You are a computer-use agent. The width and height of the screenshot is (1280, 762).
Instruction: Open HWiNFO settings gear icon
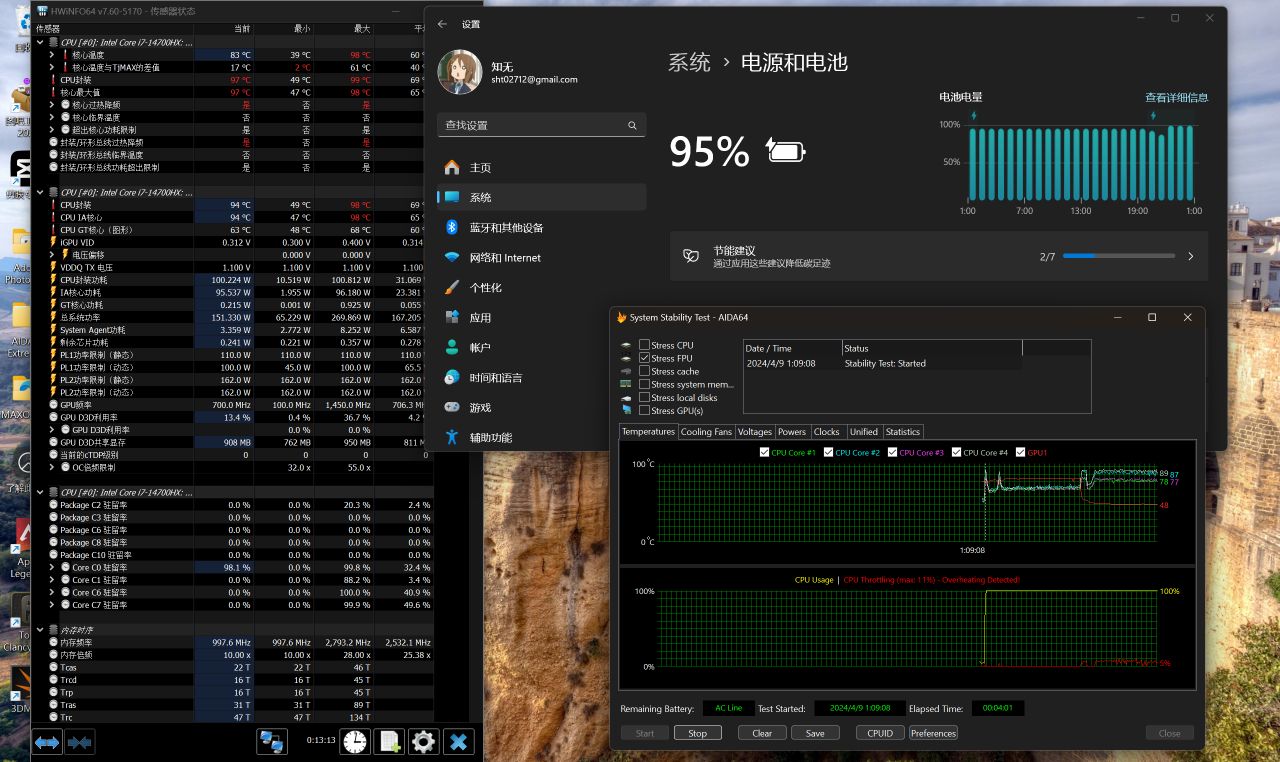coord(423,741)
